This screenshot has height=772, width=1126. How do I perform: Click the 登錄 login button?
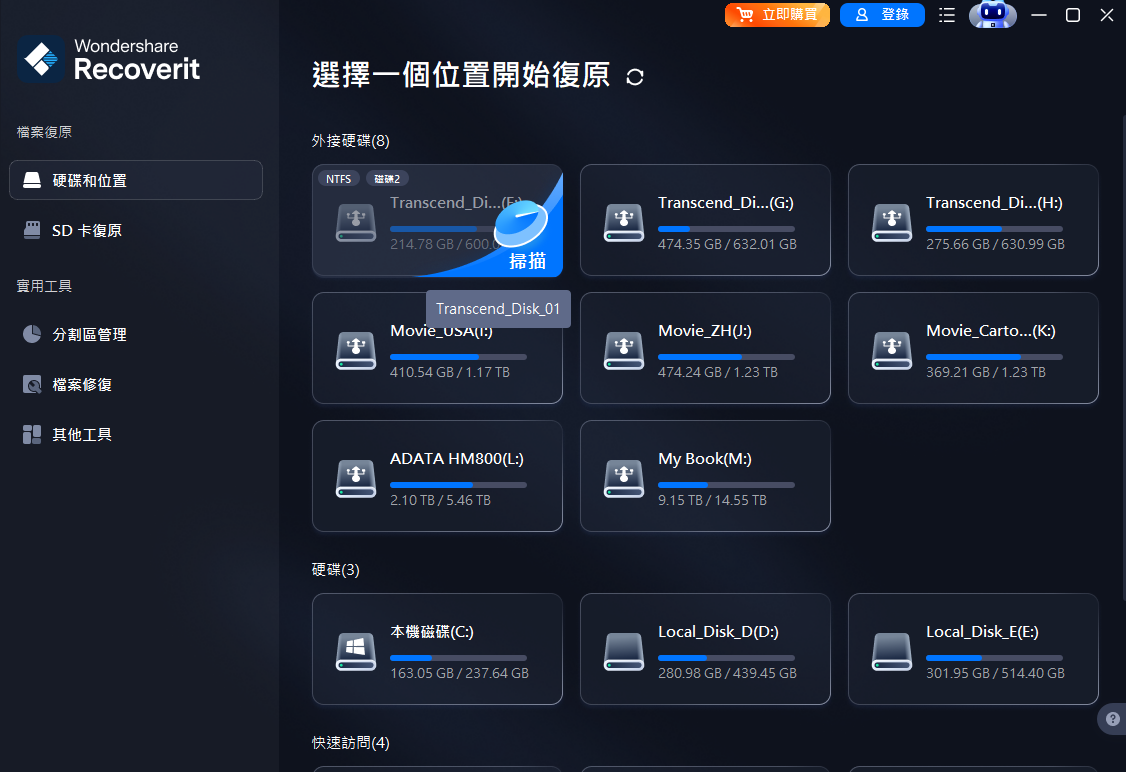point(882,14)
